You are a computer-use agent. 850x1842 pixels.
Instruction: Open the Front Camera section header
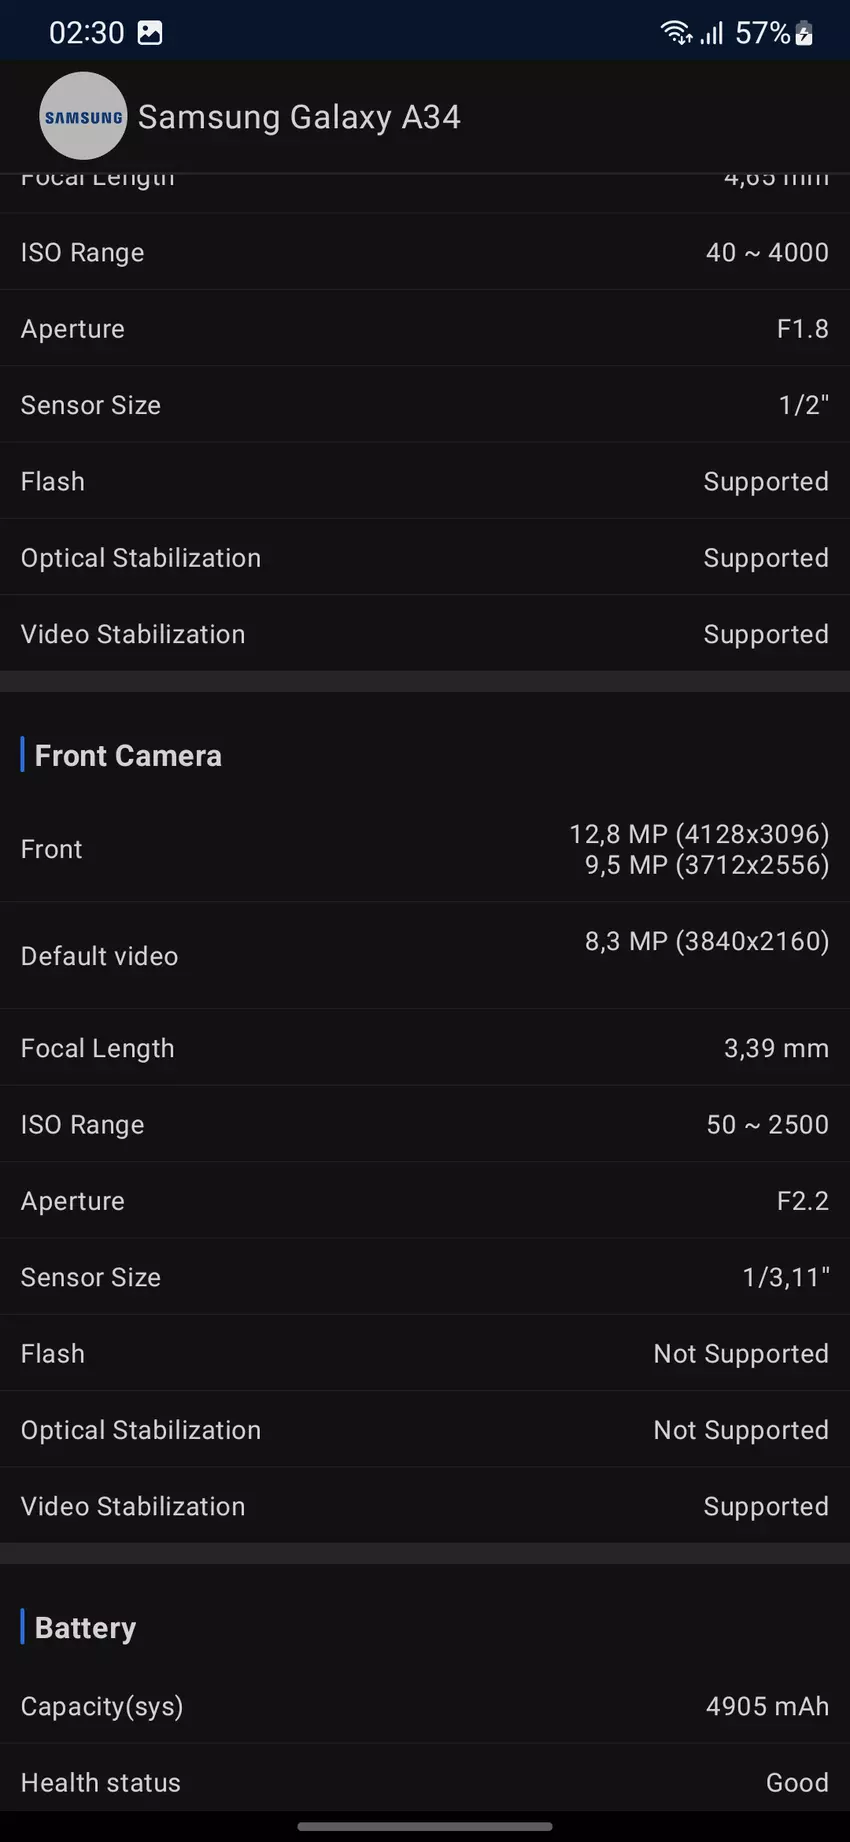point(128,755)
